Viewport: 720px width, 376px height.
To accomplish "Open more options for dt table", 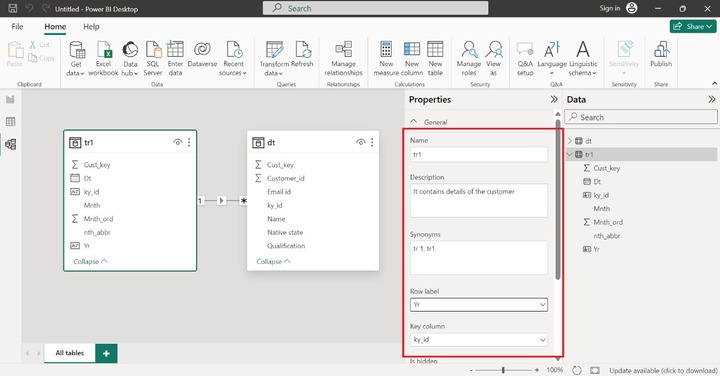I will coord(372,142).
